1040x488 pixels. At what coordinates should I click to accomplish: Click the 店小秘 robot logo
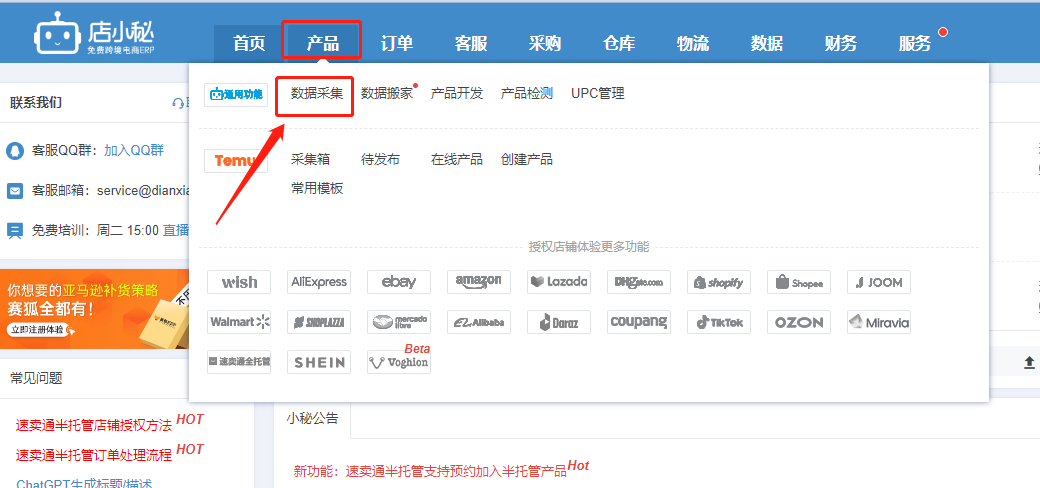(94, 32)
